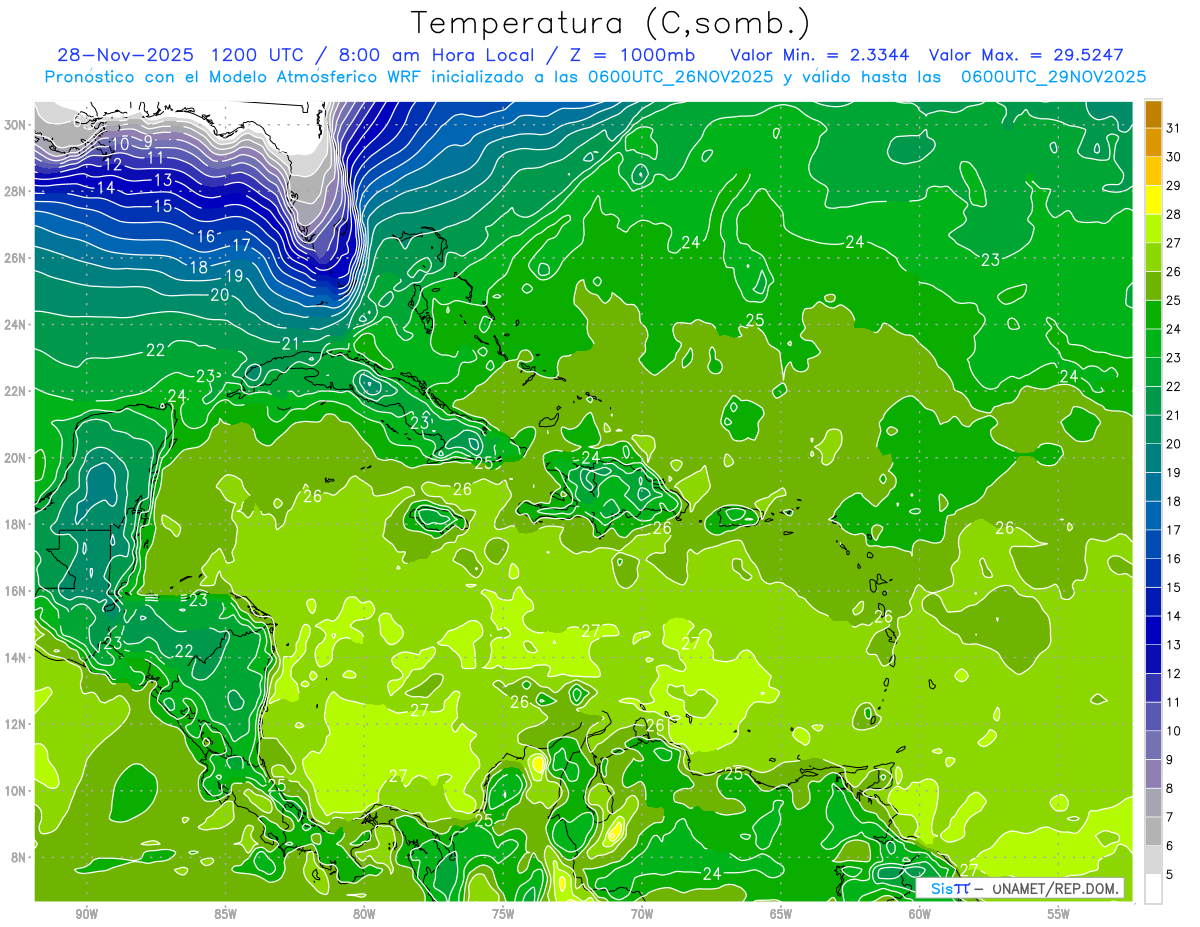Click the '8N' latitude axis label
Screen dimensions: 1200x927
tap(20, 857)
